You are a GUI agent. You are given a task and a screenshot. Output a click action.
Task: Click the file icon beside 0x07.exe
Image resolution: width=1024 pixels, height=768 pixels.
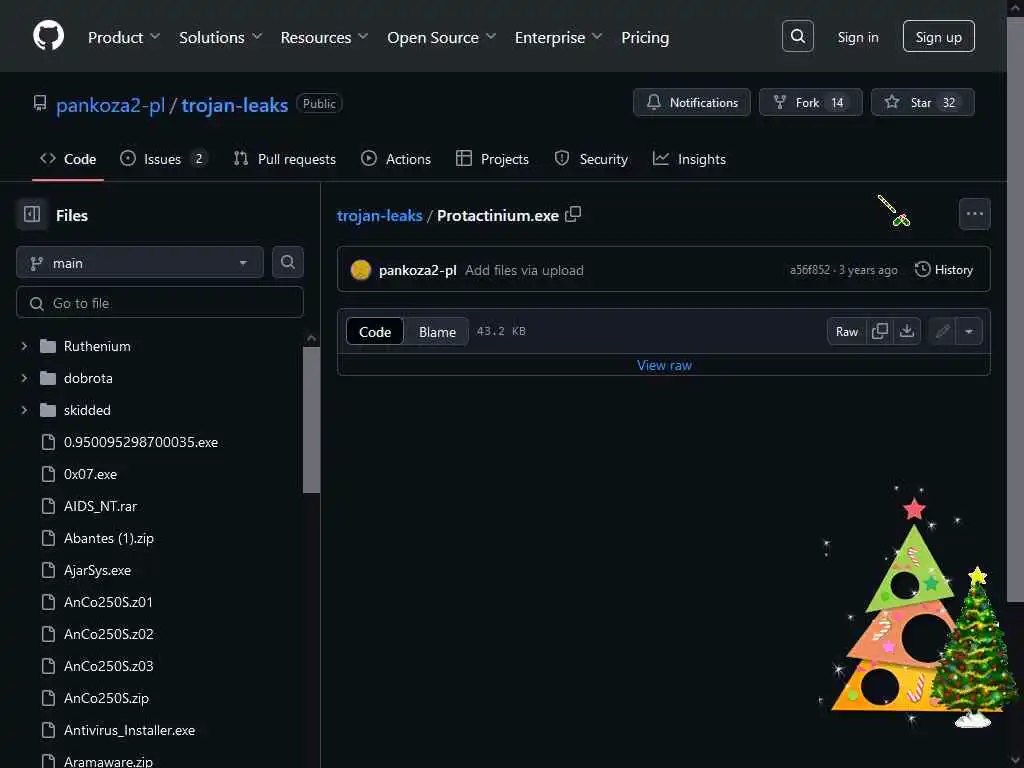pos(48,474)
